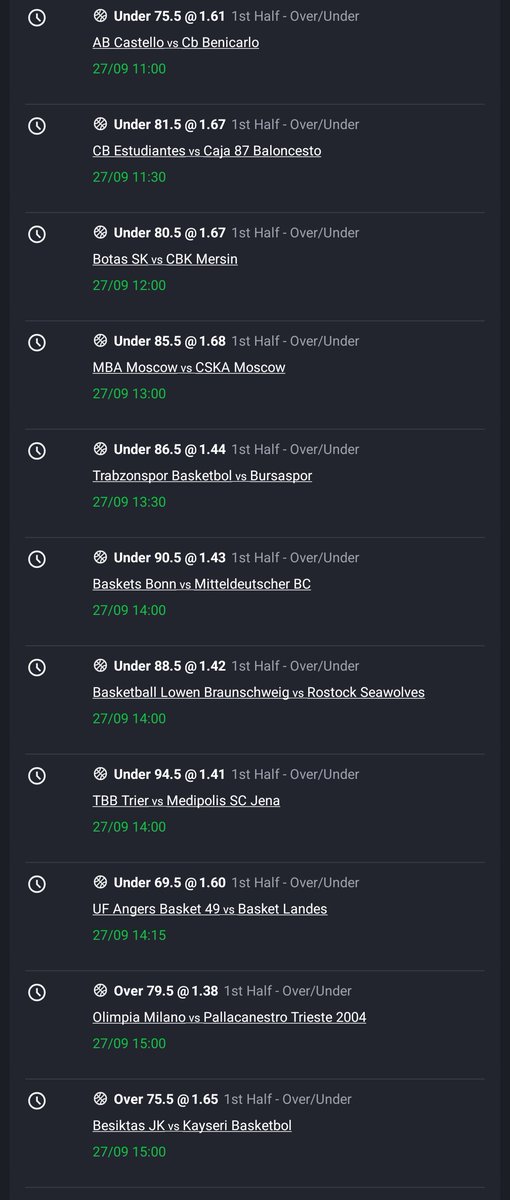Open MBA Moscow vs CSKA Moscow match
The image size is (510, 1200).
coord(189,367)
